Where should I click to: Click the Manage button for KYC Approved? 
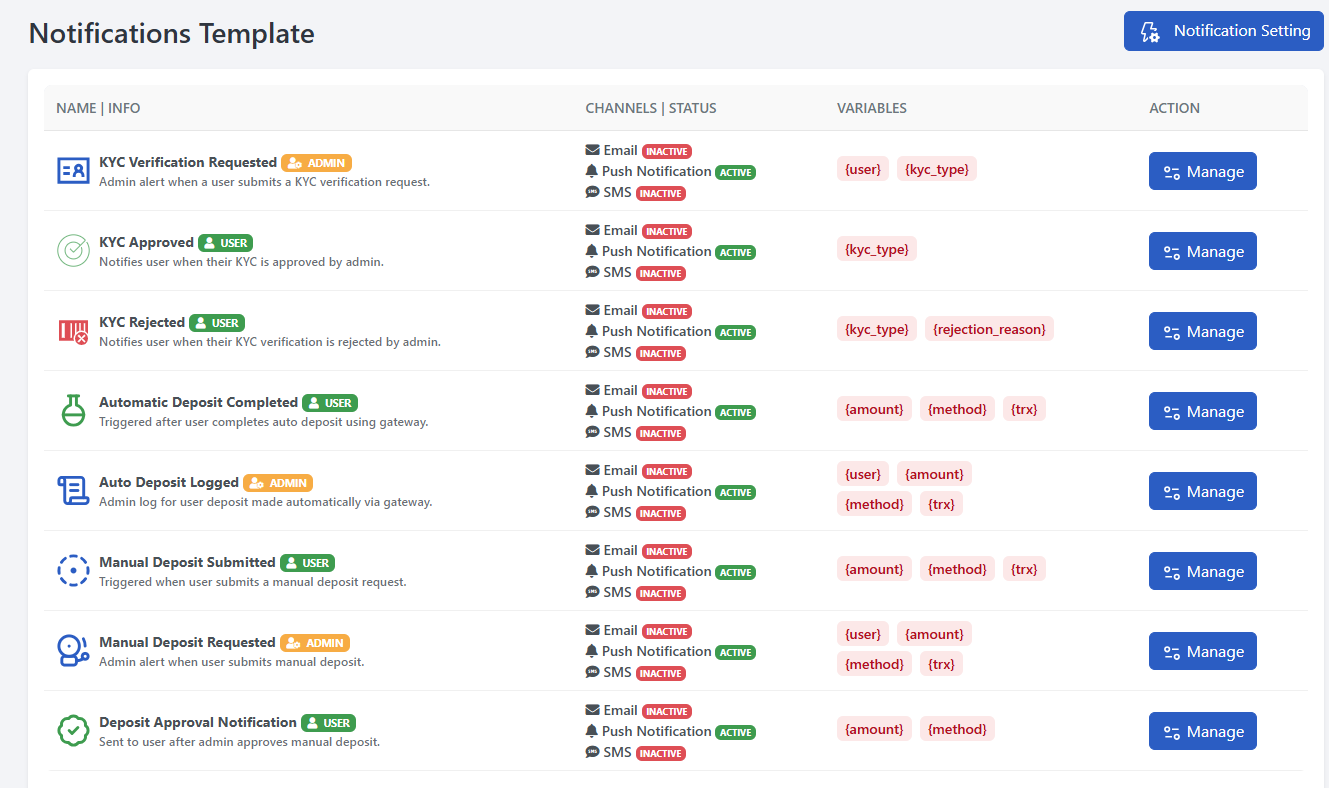(x=1202, y=251)
